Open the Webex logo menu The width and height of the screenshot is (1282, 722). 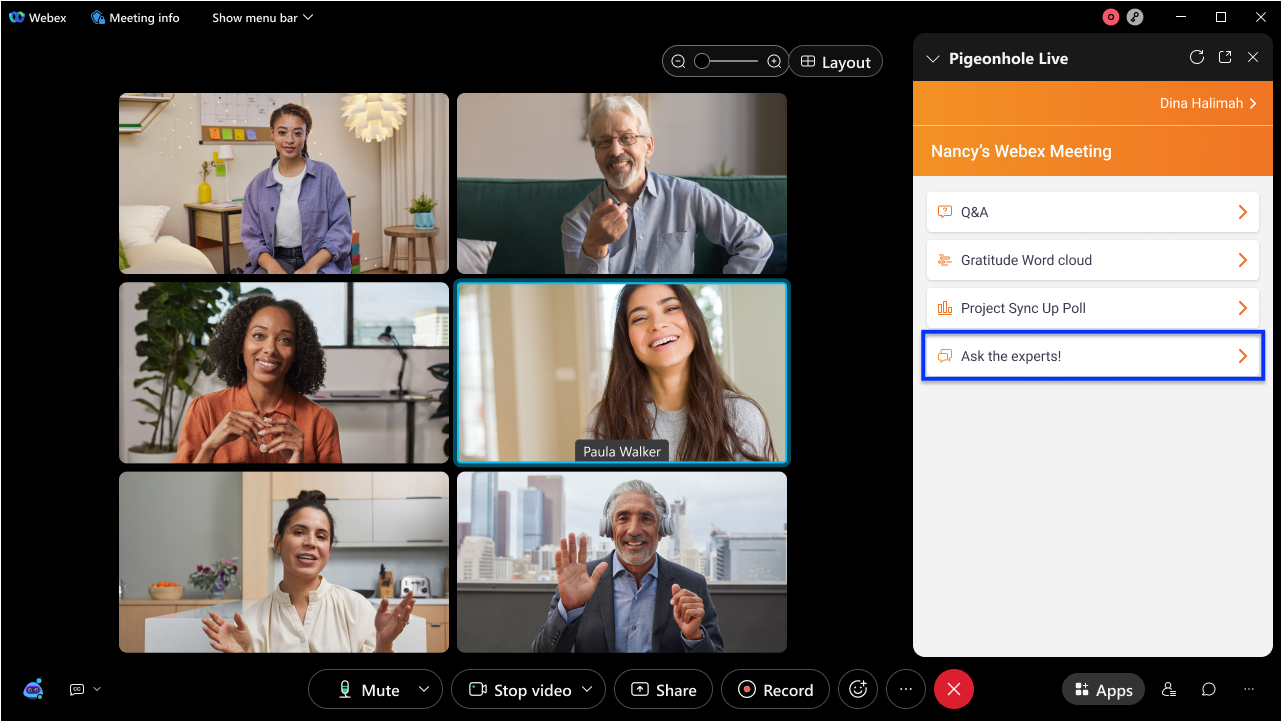coord(37,17)
